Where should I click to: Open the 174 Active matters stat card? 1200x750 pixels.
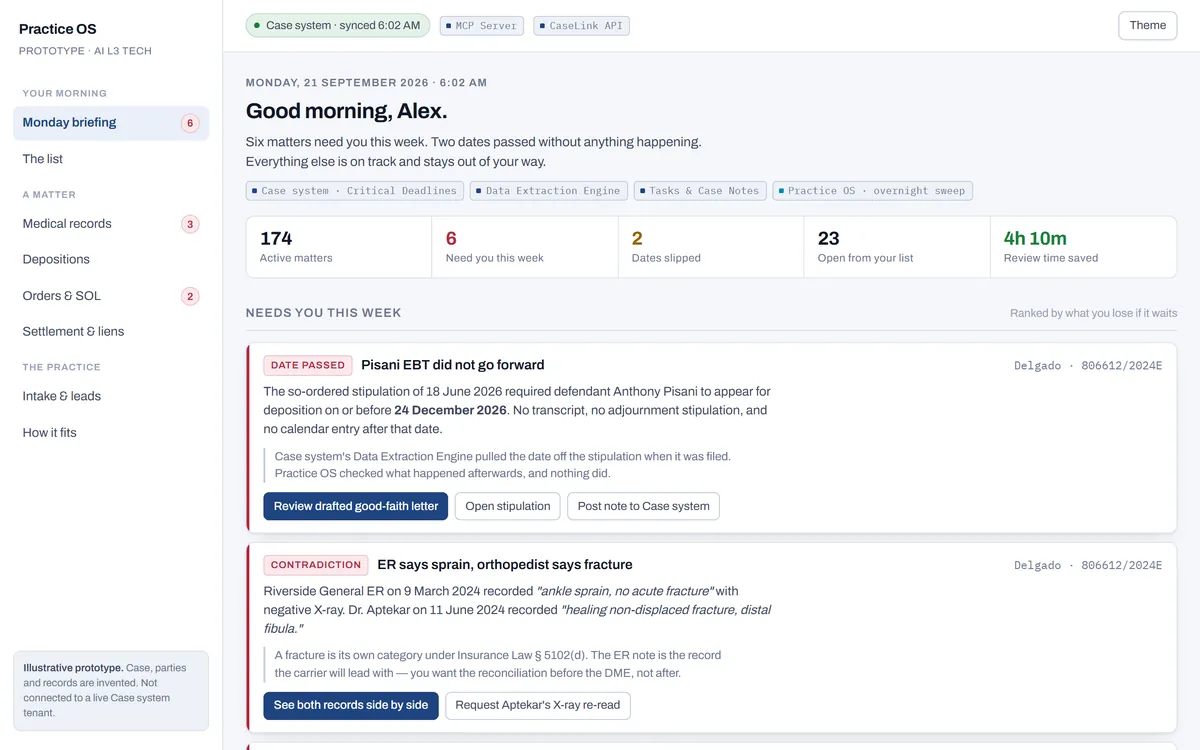coord(339,248)
